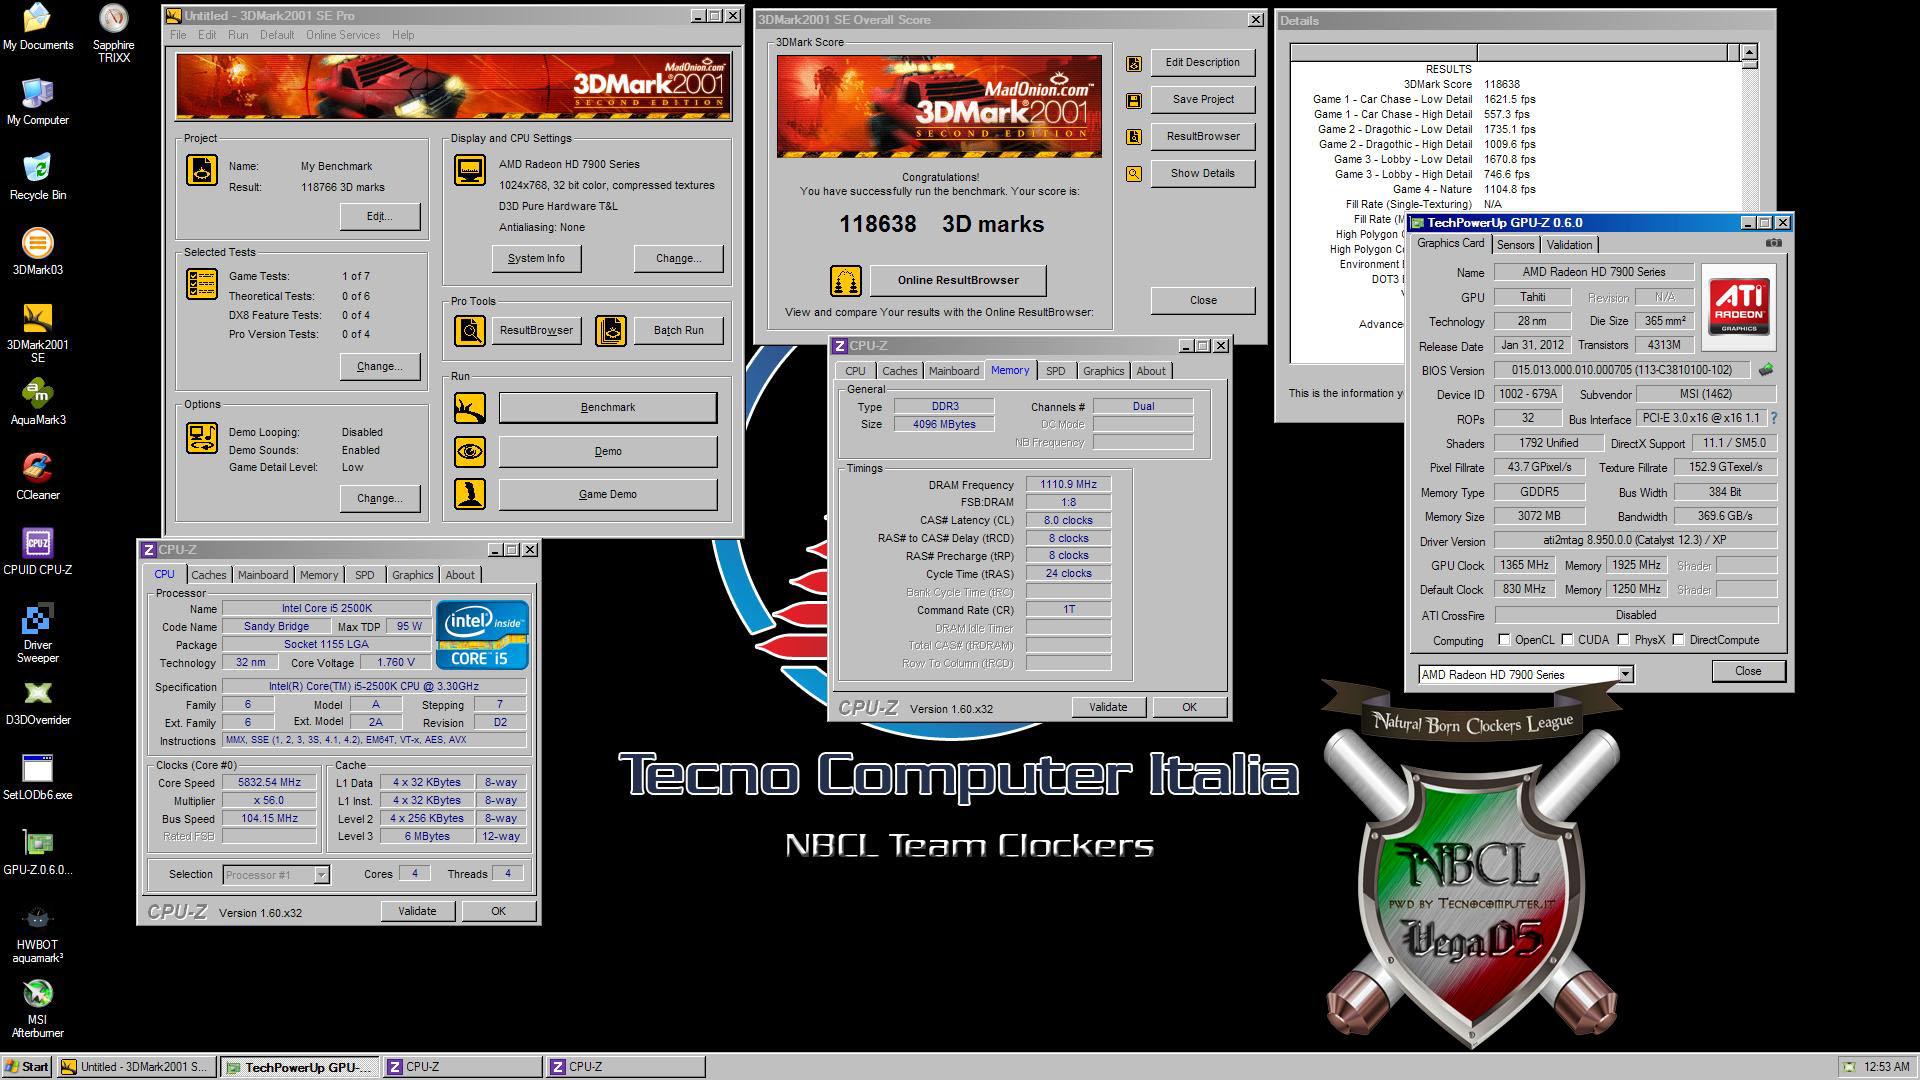Image resolution: width=1920 pixels, height=1080 pixels.
Task: Toggle the PhysX checkbox in GPU-Z
Action: pos(1623,640)
